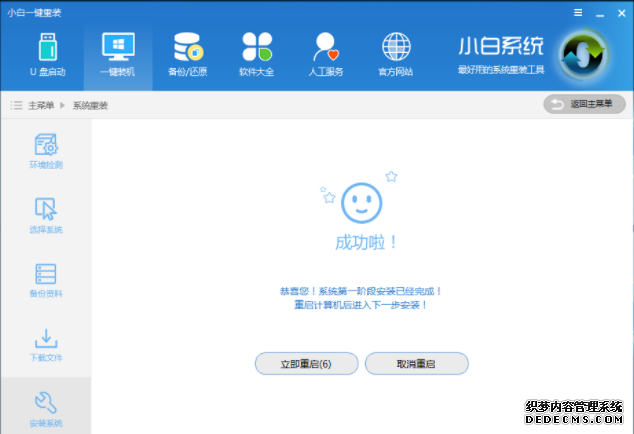
Task: Click 返回主菜单 button
Action: click(x=584, y=104)
